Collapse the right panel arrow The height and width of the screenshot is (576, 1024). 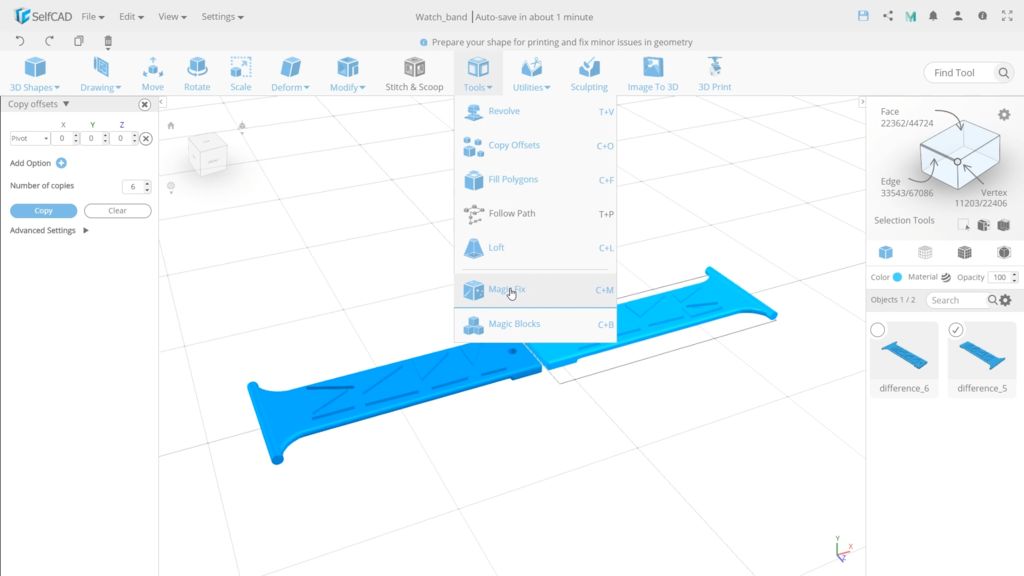click(862, 102)
